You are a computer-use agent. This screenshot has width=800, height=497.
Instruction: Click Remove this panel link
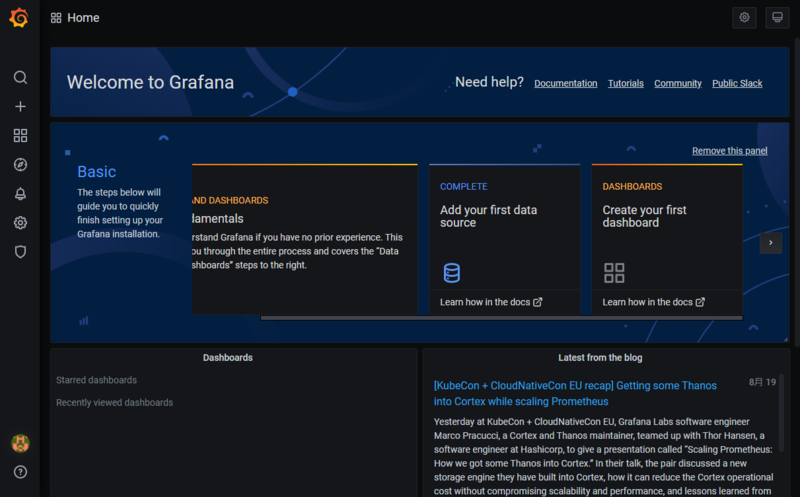tap(730, 151)
